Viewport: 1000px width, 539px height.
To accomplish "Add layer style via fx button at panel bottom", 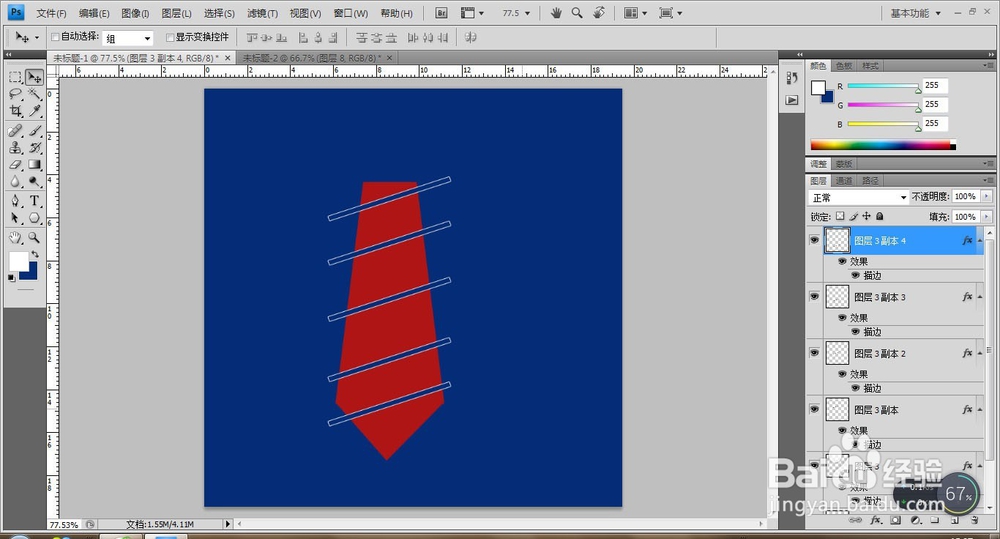I will (x=876, y=521).
